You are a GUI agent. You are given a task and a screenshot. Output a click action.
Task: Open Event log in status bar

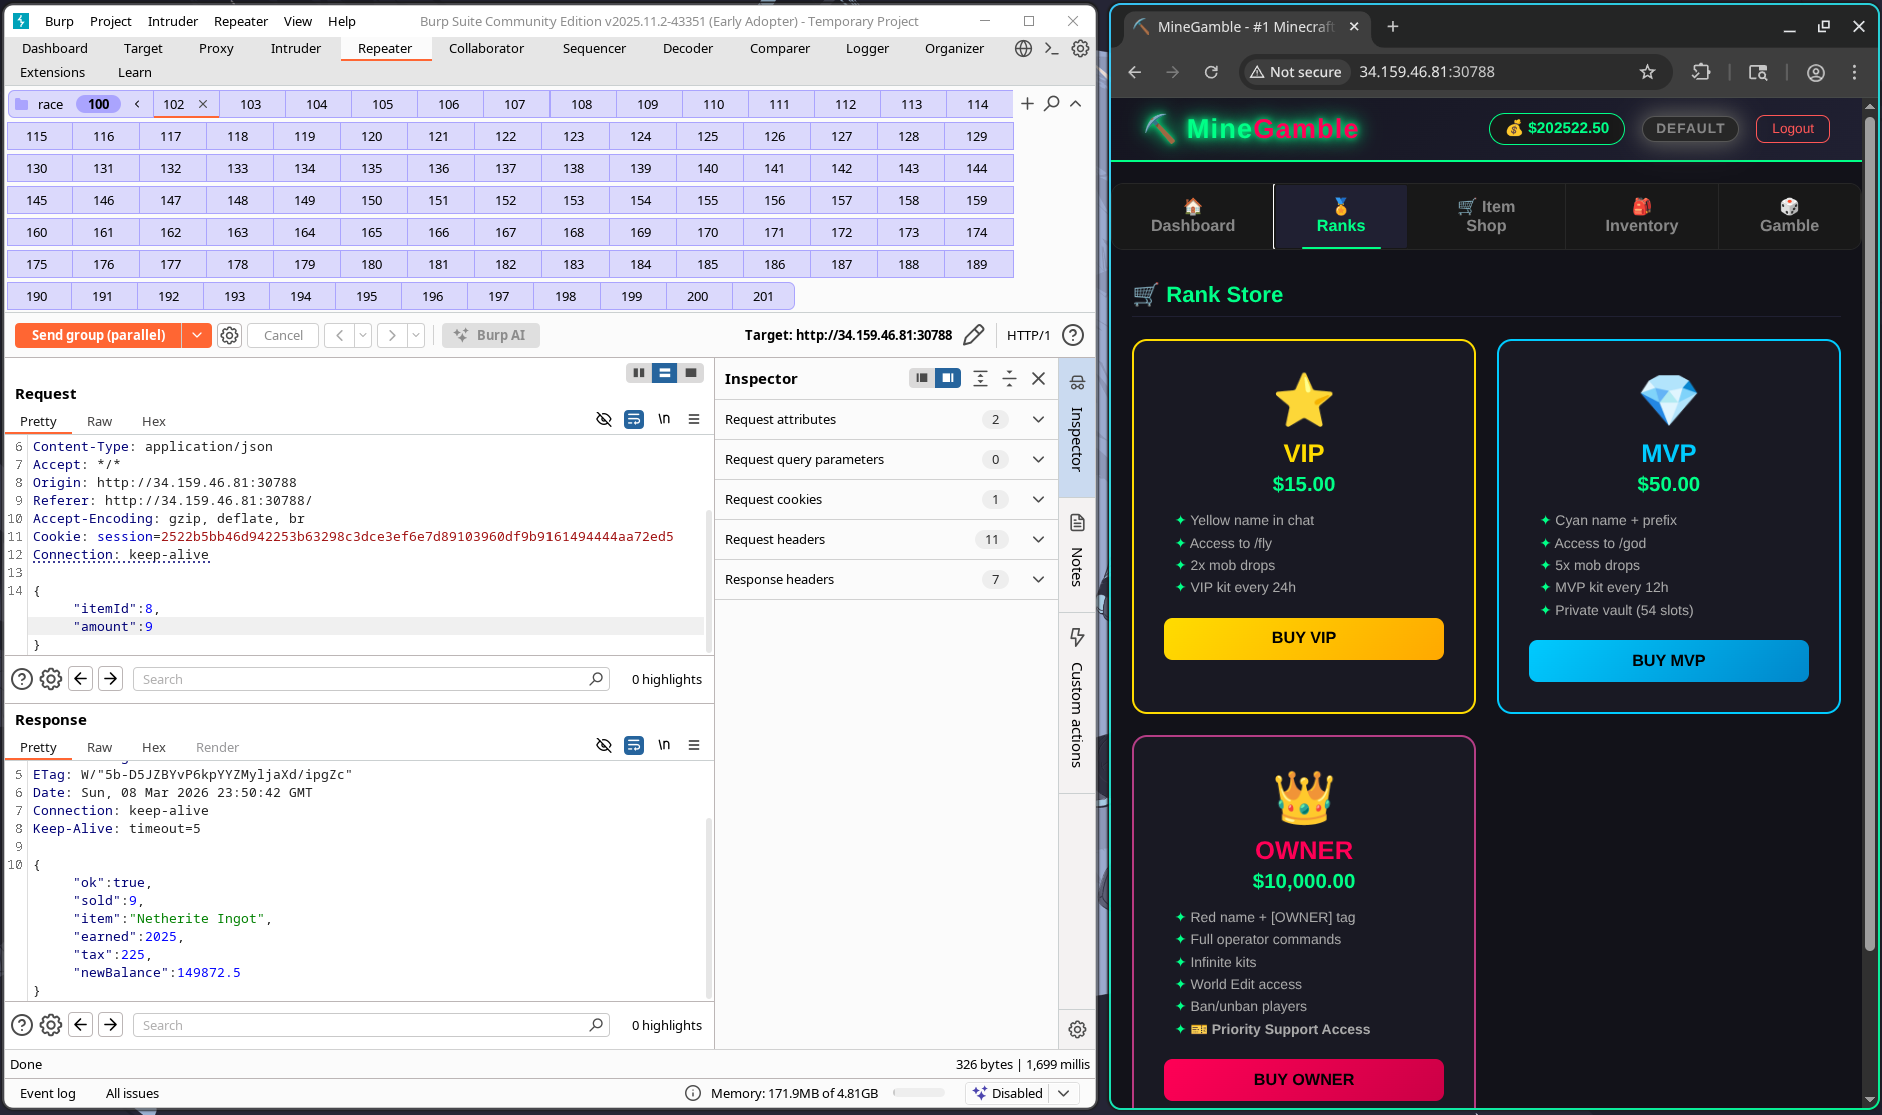[x=47, y=1093]
